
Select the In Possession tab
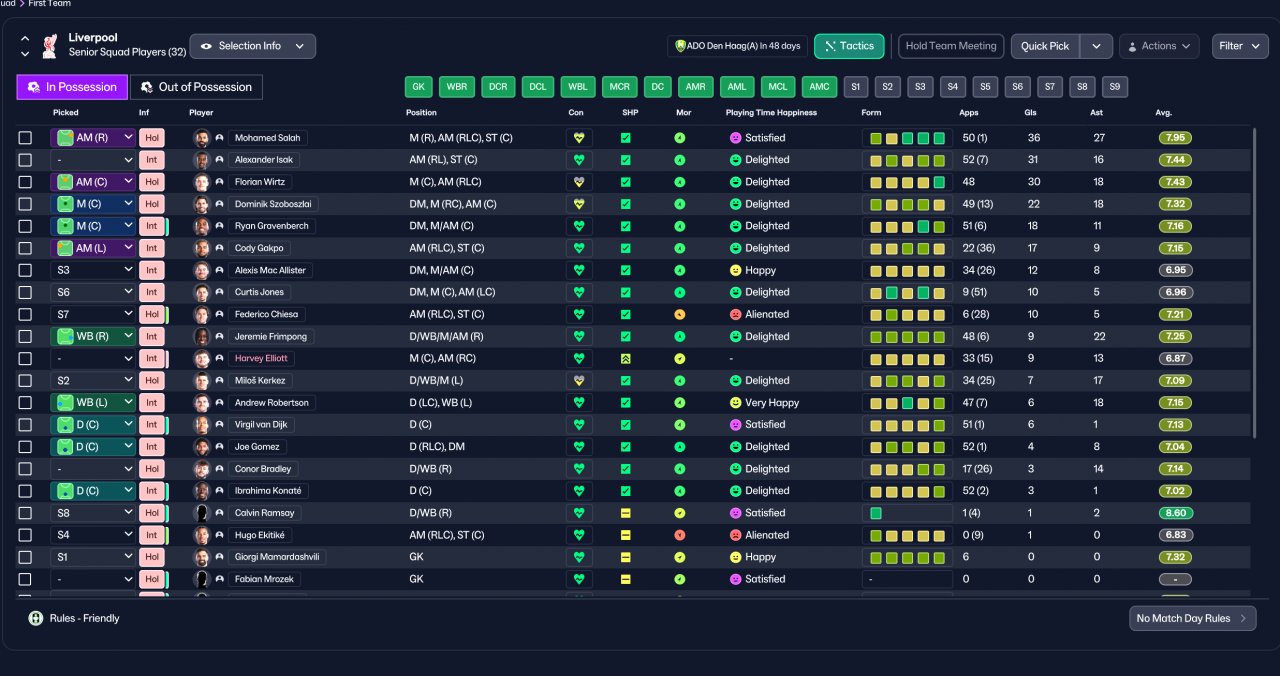point(72,87)
